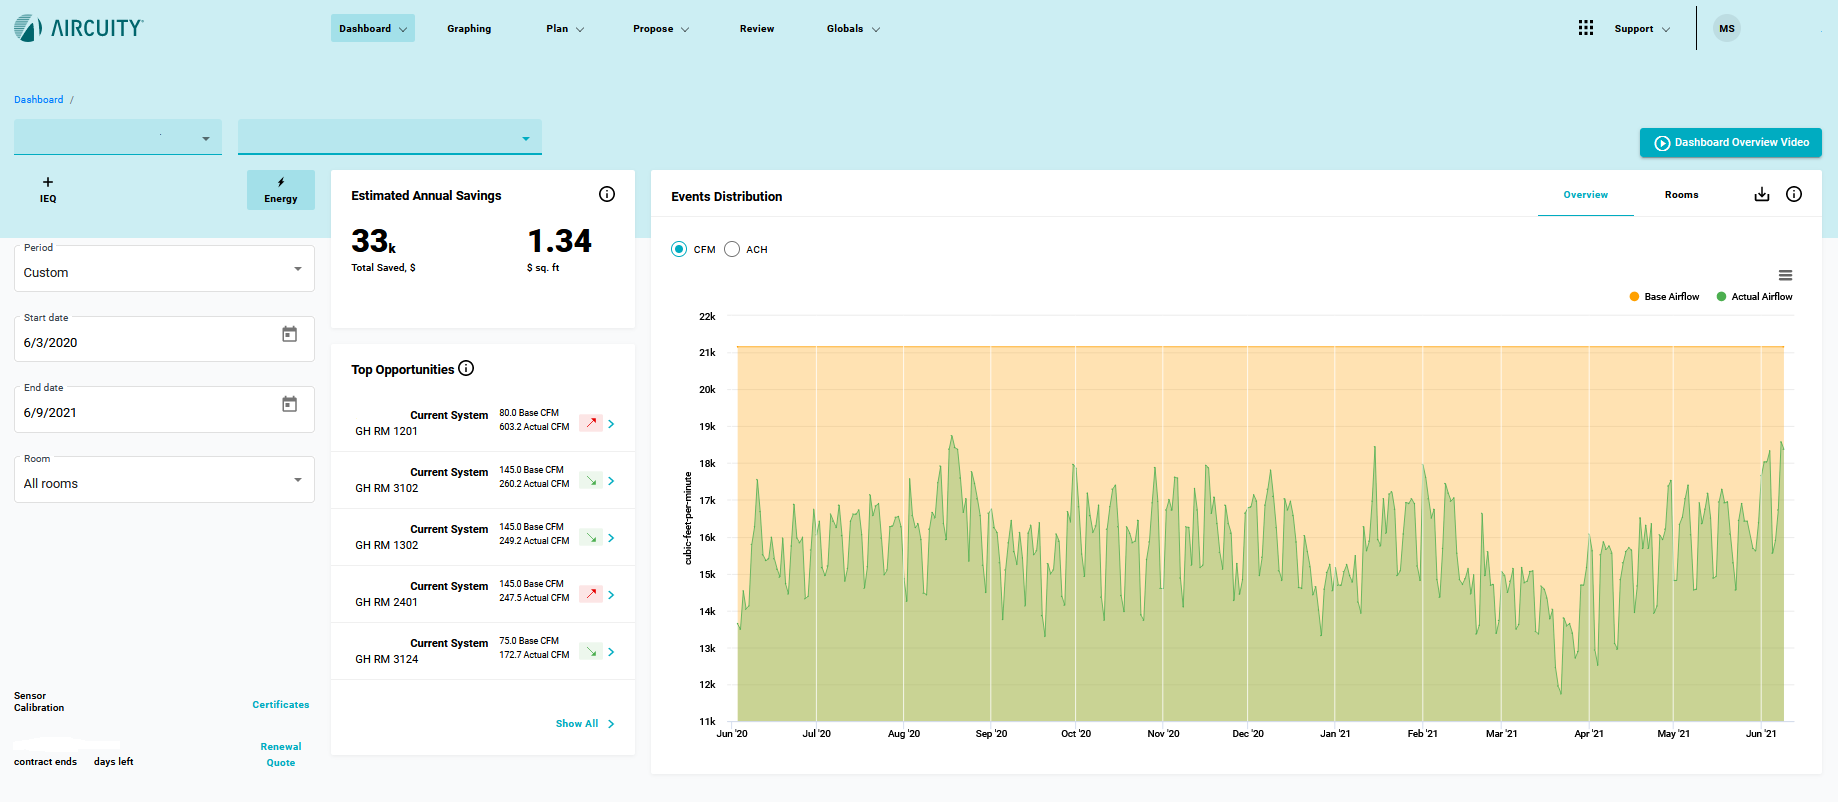The width and height of the screenshot is (1838, 802).
Task: Click green trend arrow for GH RM 1302
Action: [x=591, y=537]
